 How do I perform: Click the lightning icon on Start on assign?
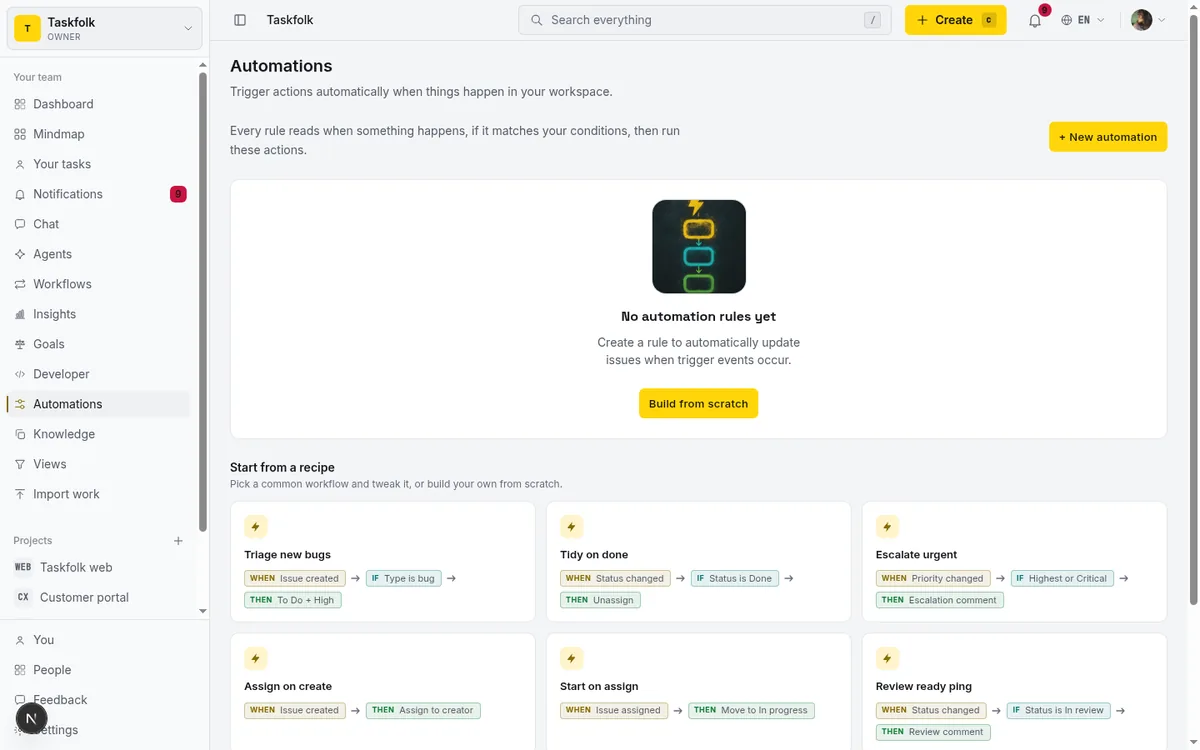tap(572, 659)
